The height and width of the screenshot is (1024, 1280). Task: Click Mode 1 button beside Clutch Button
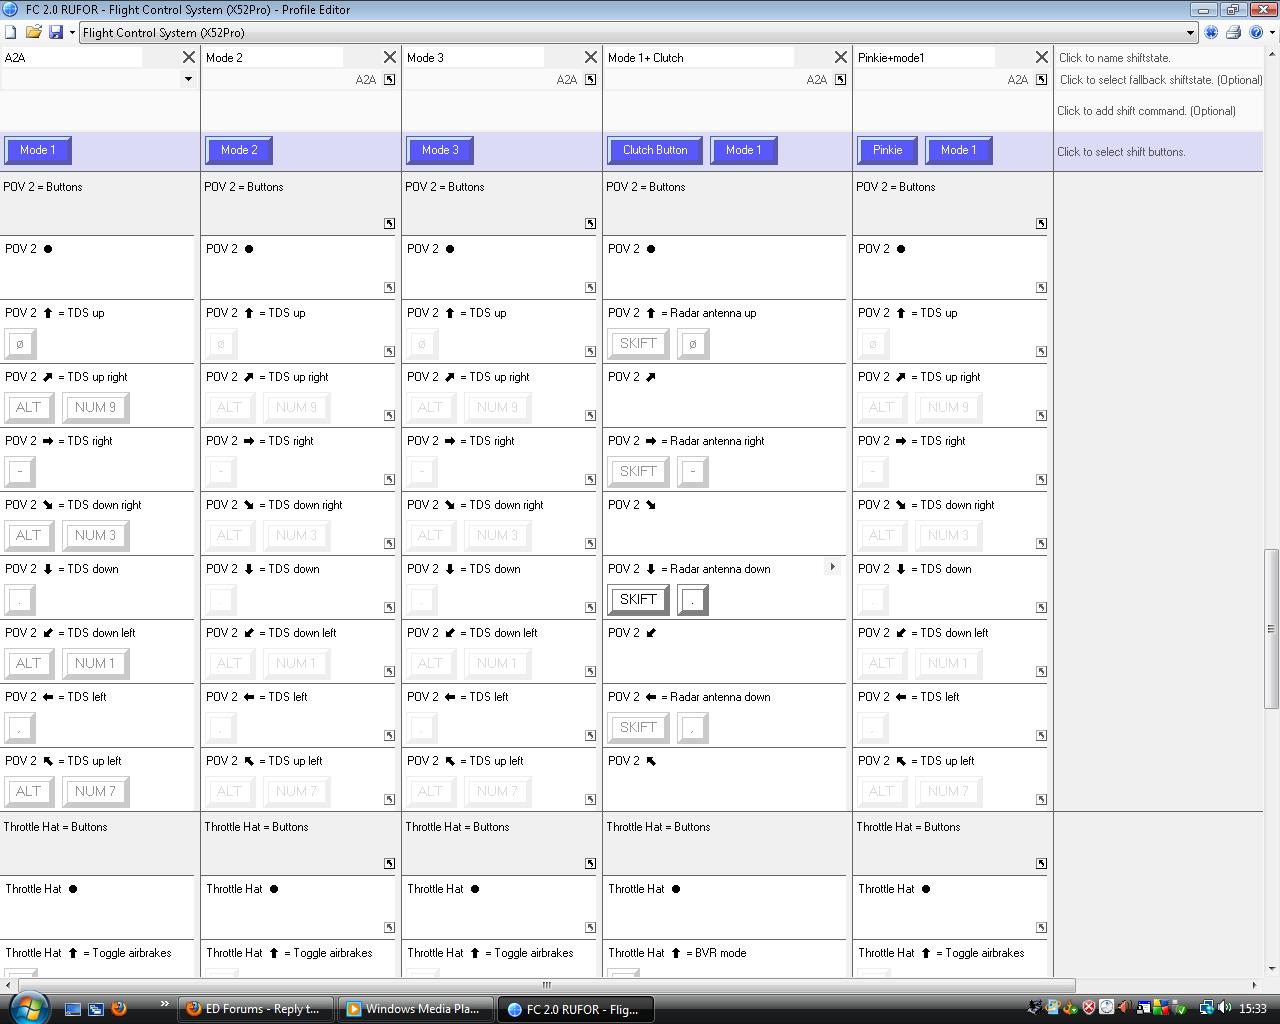coord(743,150)
